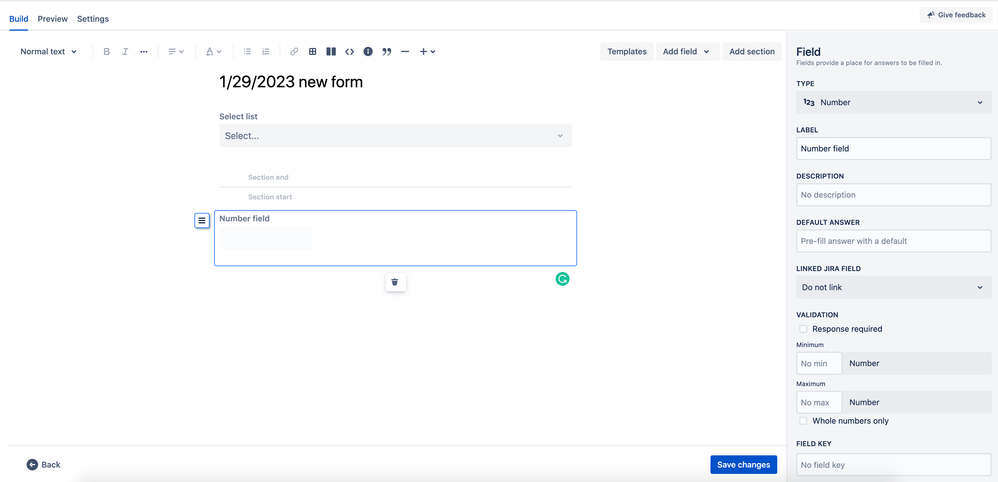Insert a bullet list
Image resolution: width=998 pixels, height=482 pixels.
pyautogui.click(x=247, y=52)
